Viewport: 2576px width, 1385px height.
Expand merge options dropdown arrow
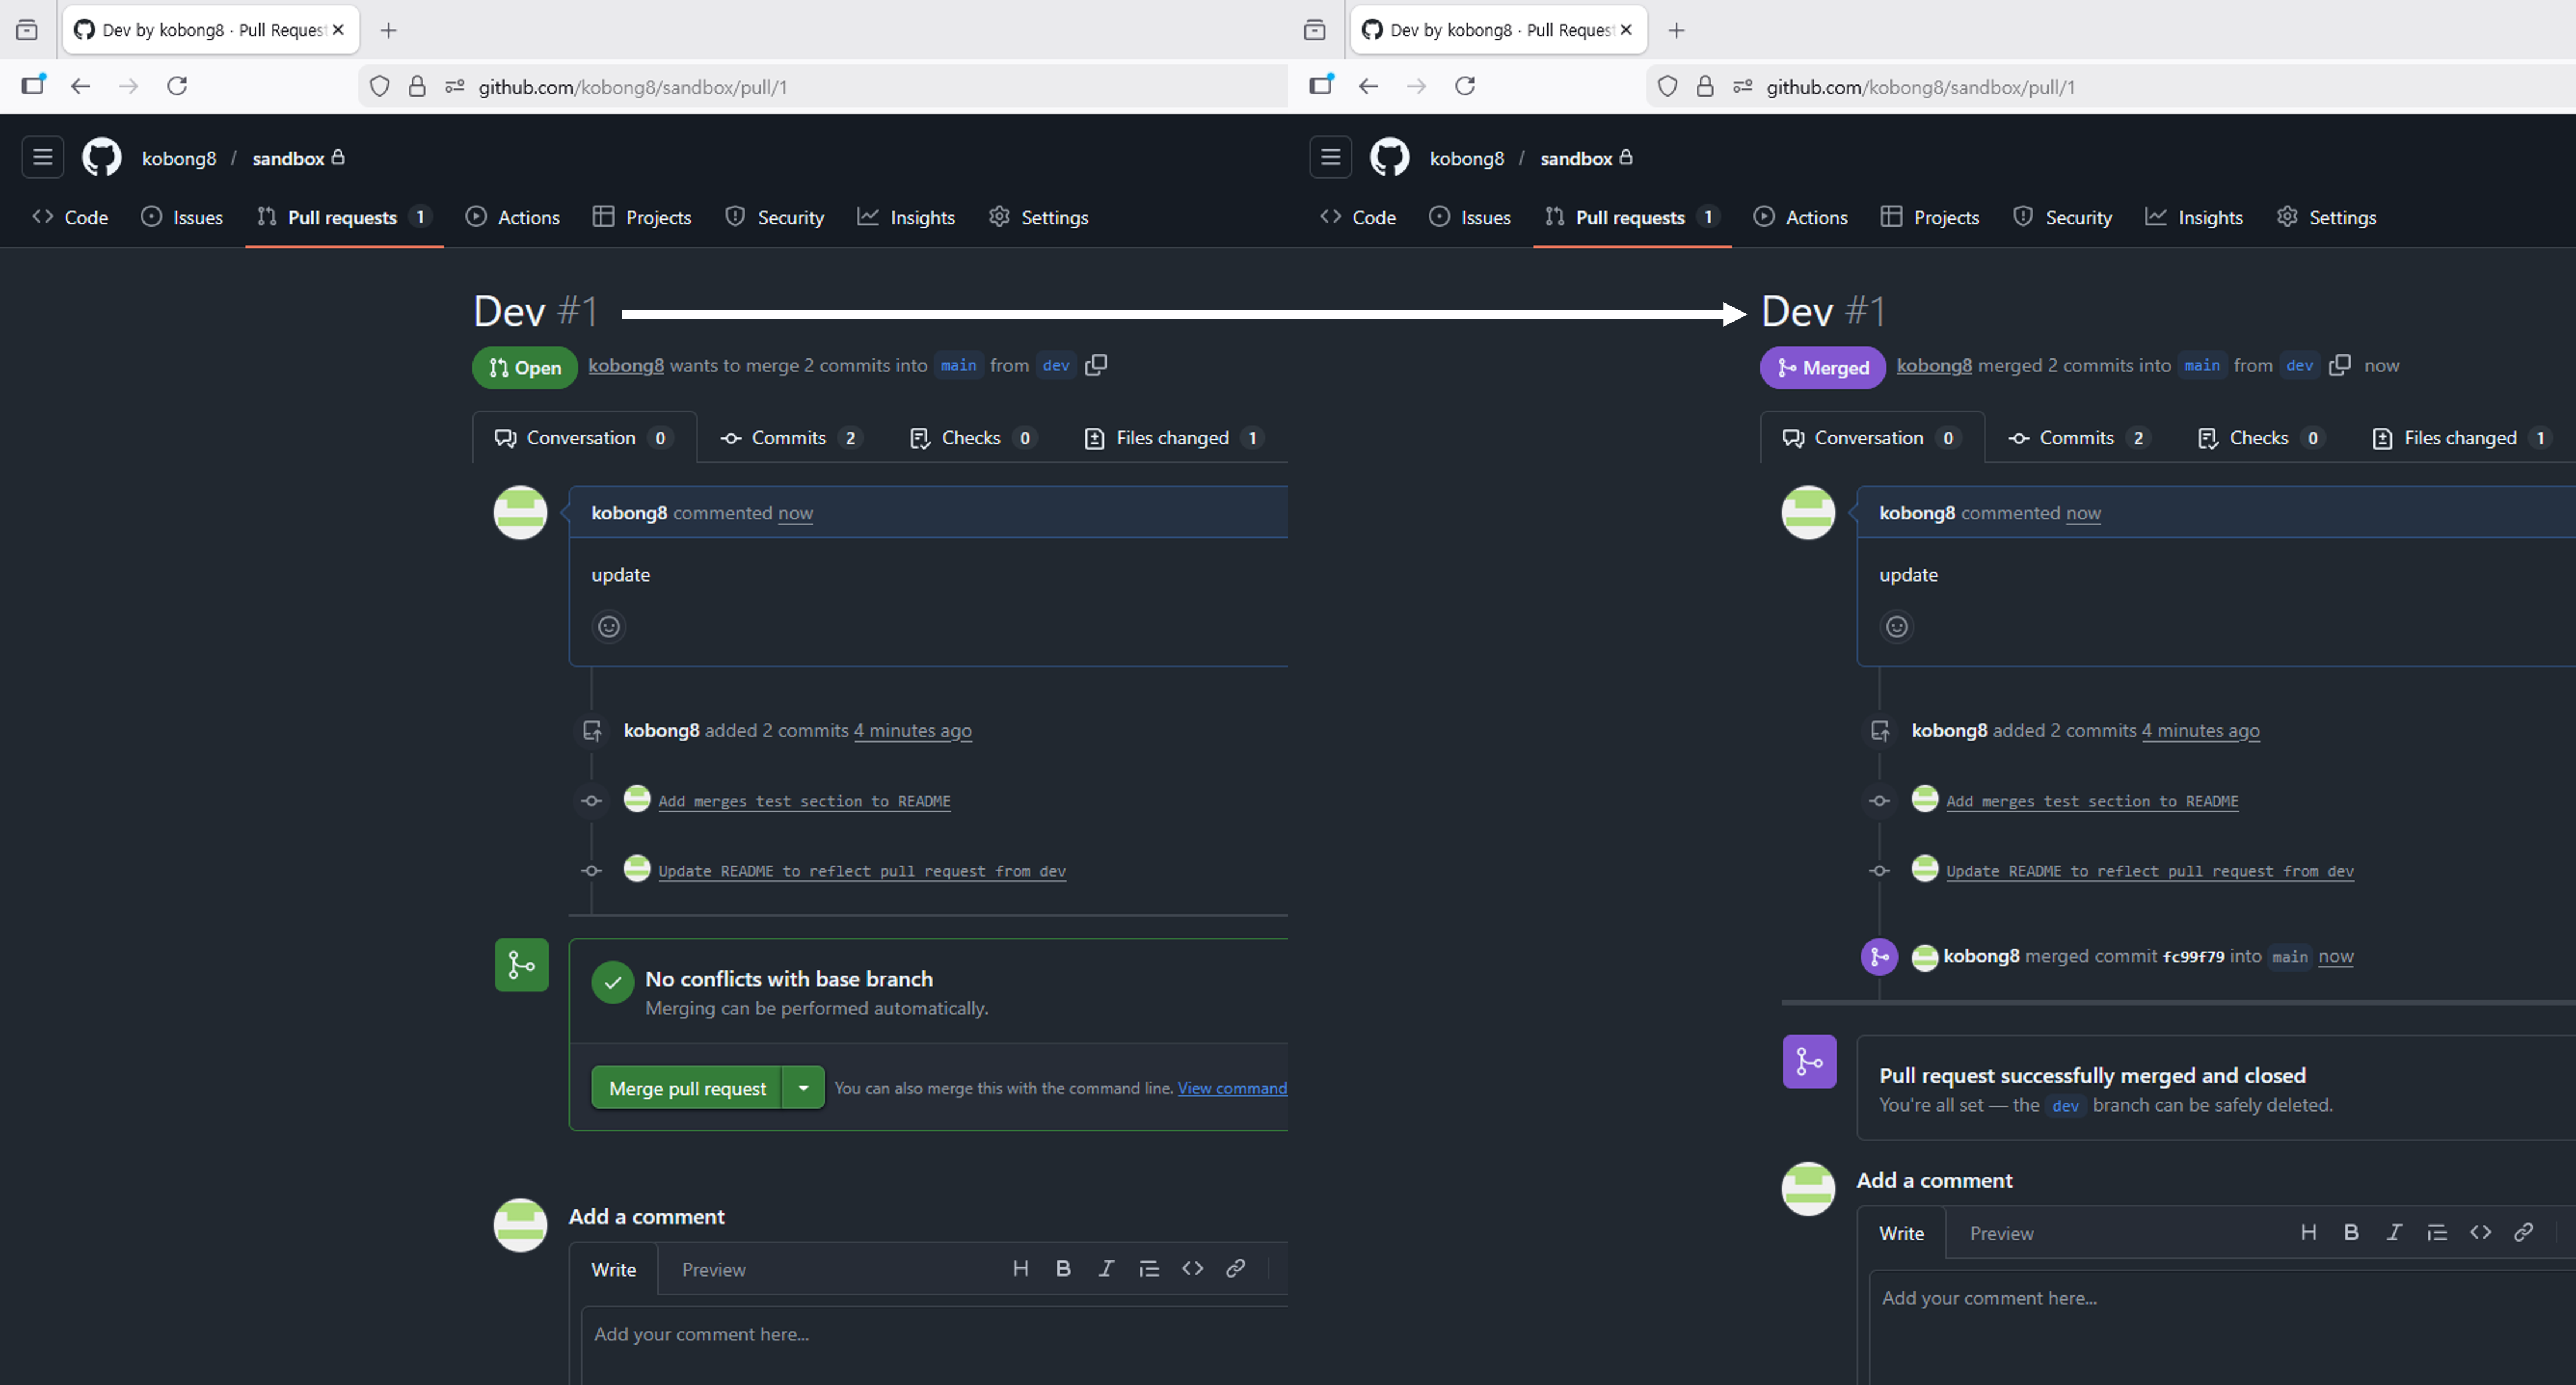tap(803, 1088)
